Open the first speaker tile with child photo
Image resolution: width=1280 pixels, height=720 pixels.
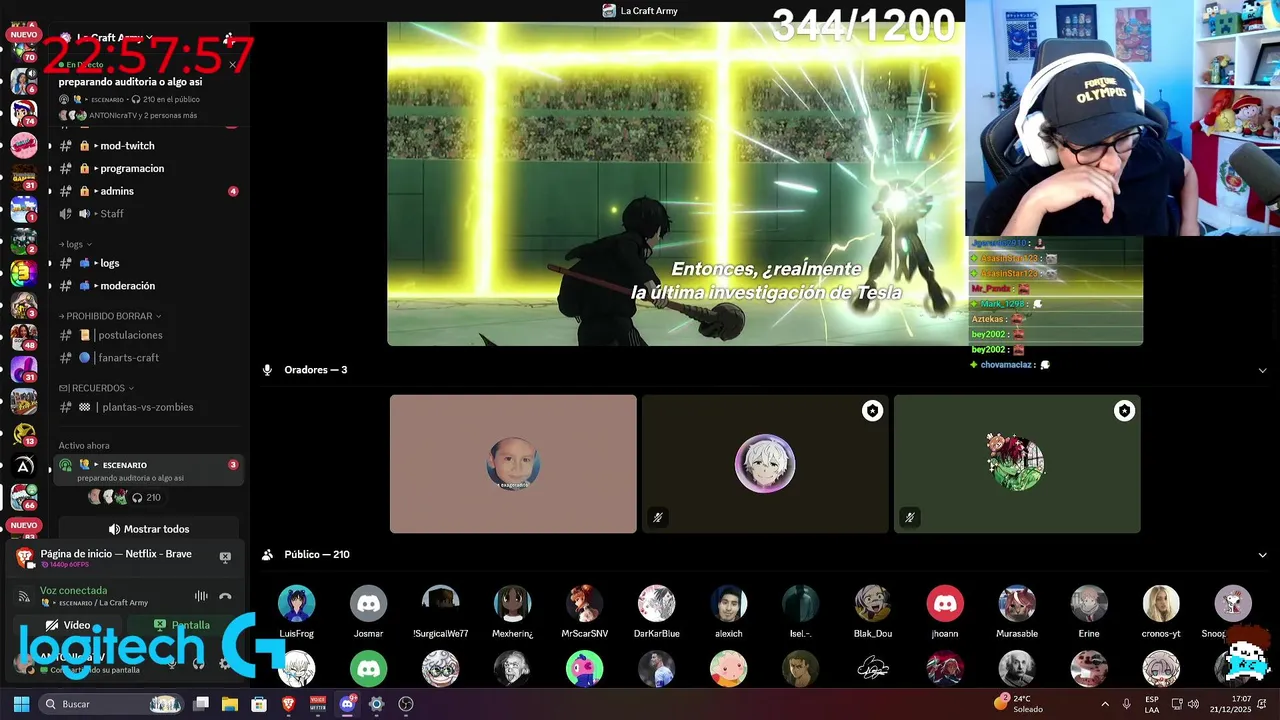pos(513,464)
